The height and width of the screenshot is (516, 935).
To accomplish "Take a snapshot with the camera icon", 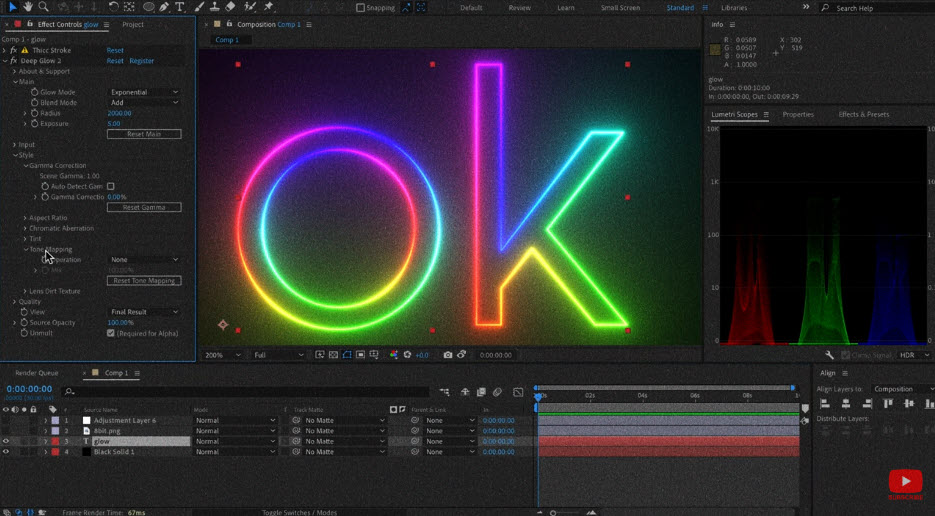I will coord(447,355).
